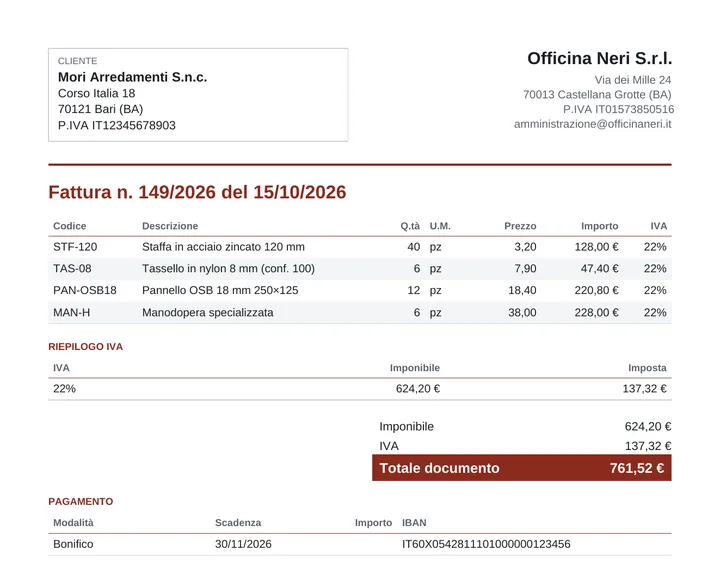Select item code TAS-08
The image size is (720, 569).
(72, 269)
